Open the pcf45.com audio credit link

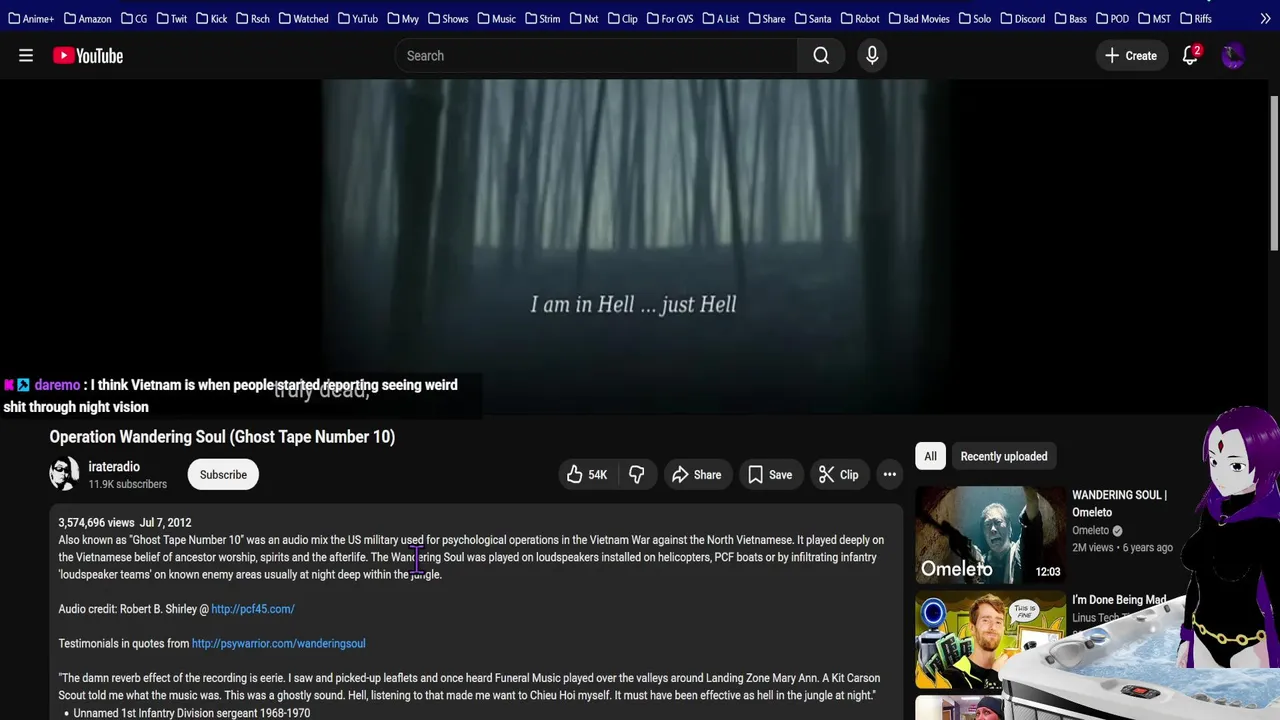coord(252,609)
